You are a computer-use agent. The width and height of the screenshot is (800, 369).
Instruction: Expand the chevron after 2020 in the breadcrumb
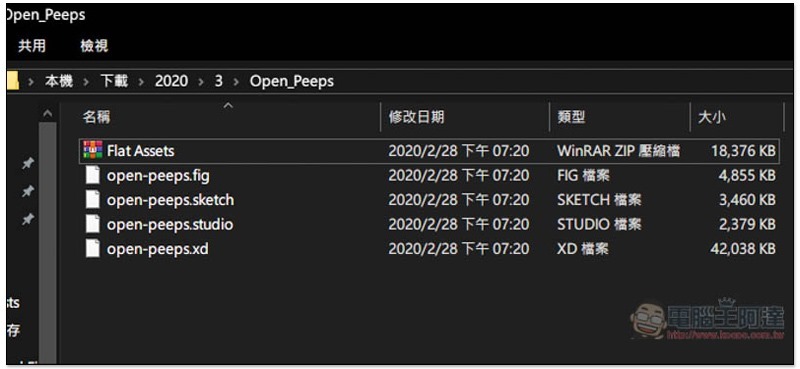point(201,81)
